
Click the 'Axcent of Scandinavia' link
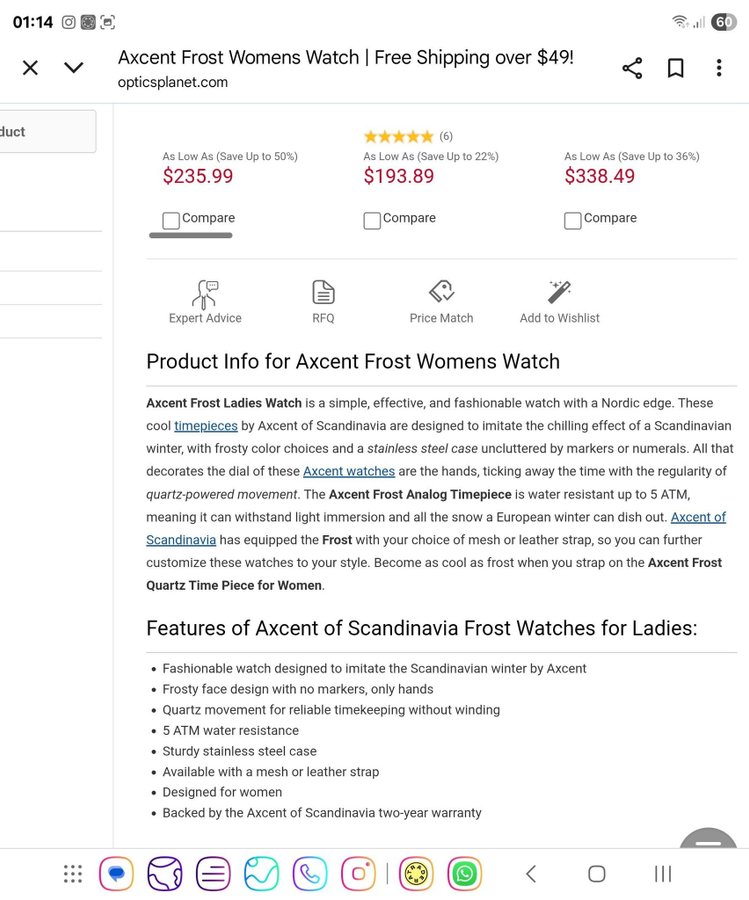698,517
